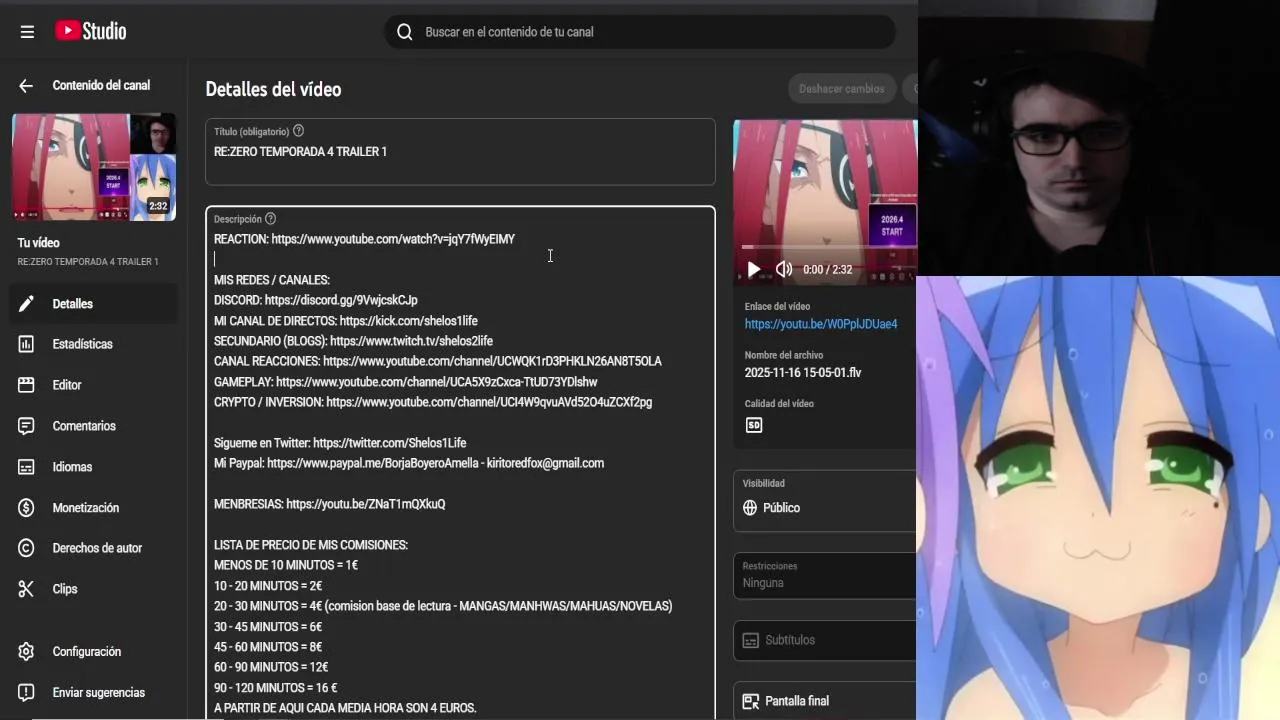Click the Clips scissors icon

[26, 589]
